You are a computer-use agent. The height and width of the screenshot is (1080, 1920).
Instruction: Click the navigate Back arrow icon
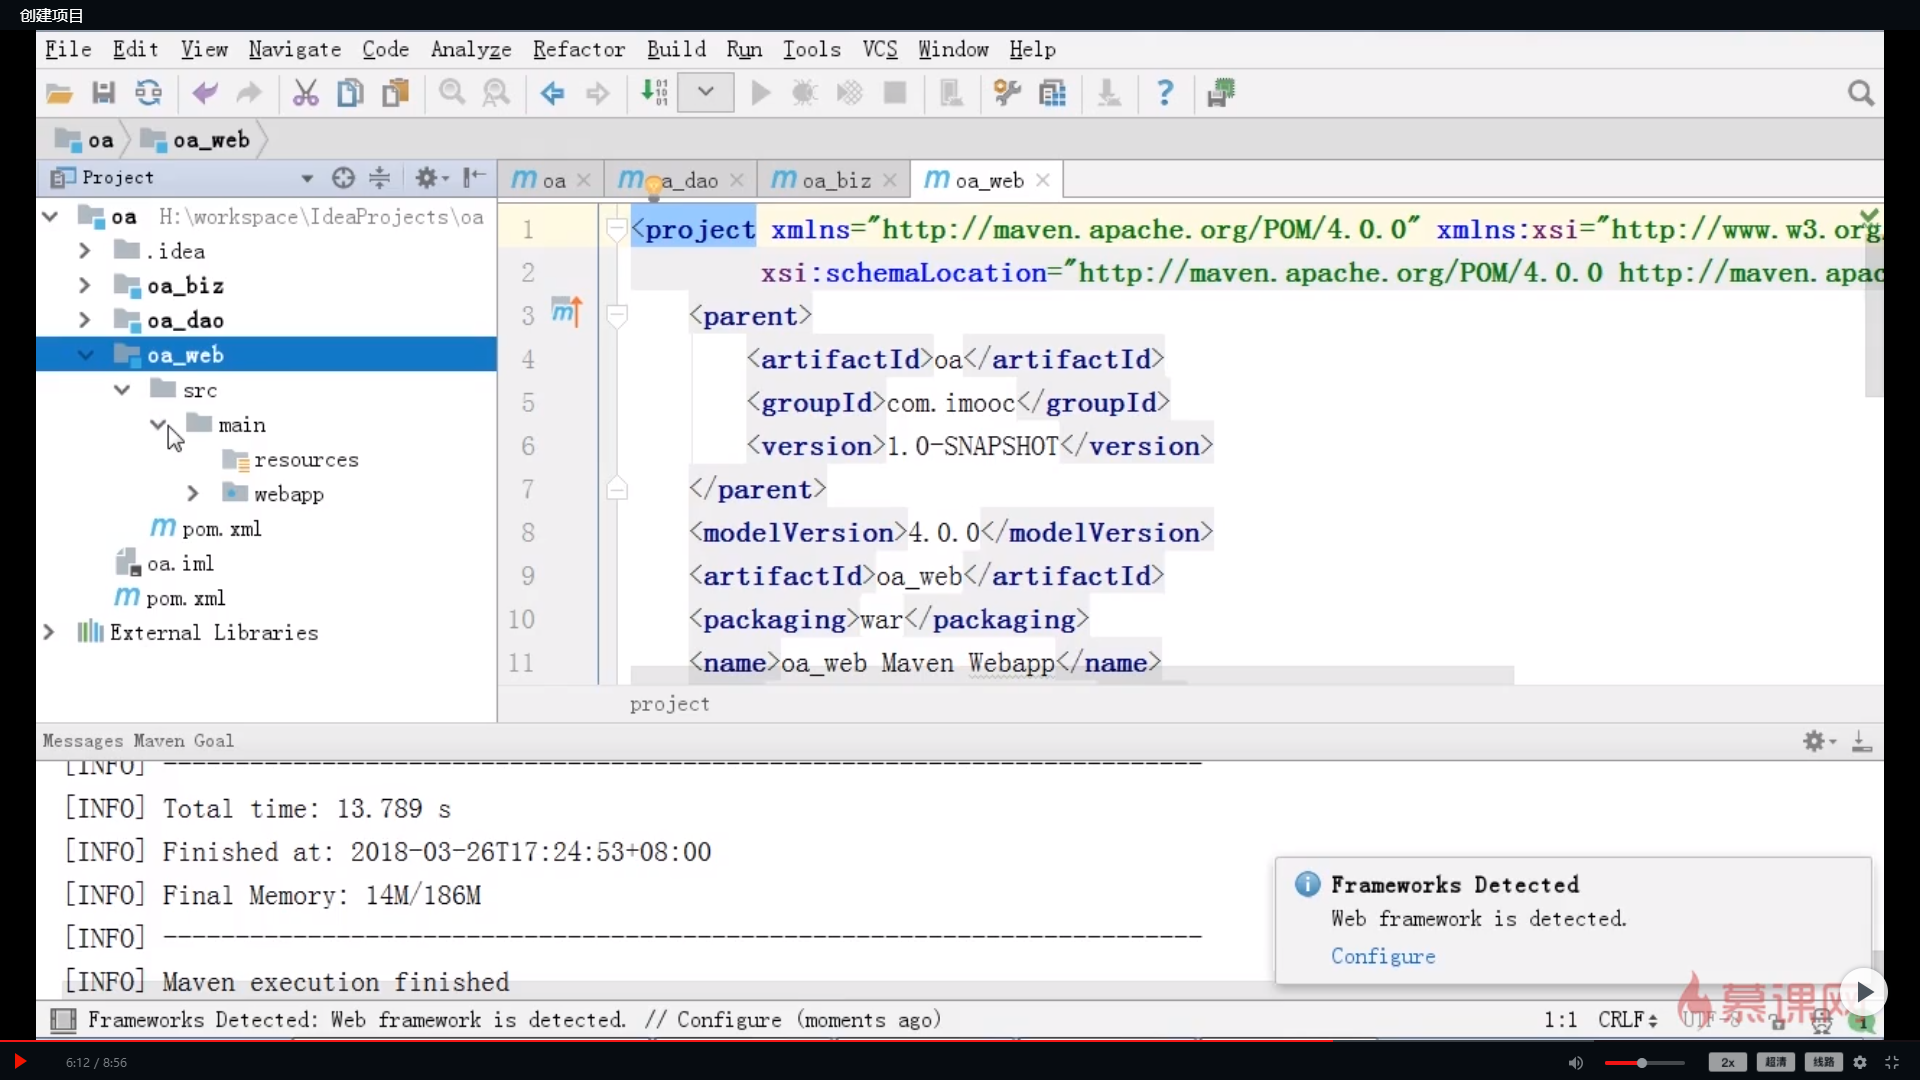552,94
